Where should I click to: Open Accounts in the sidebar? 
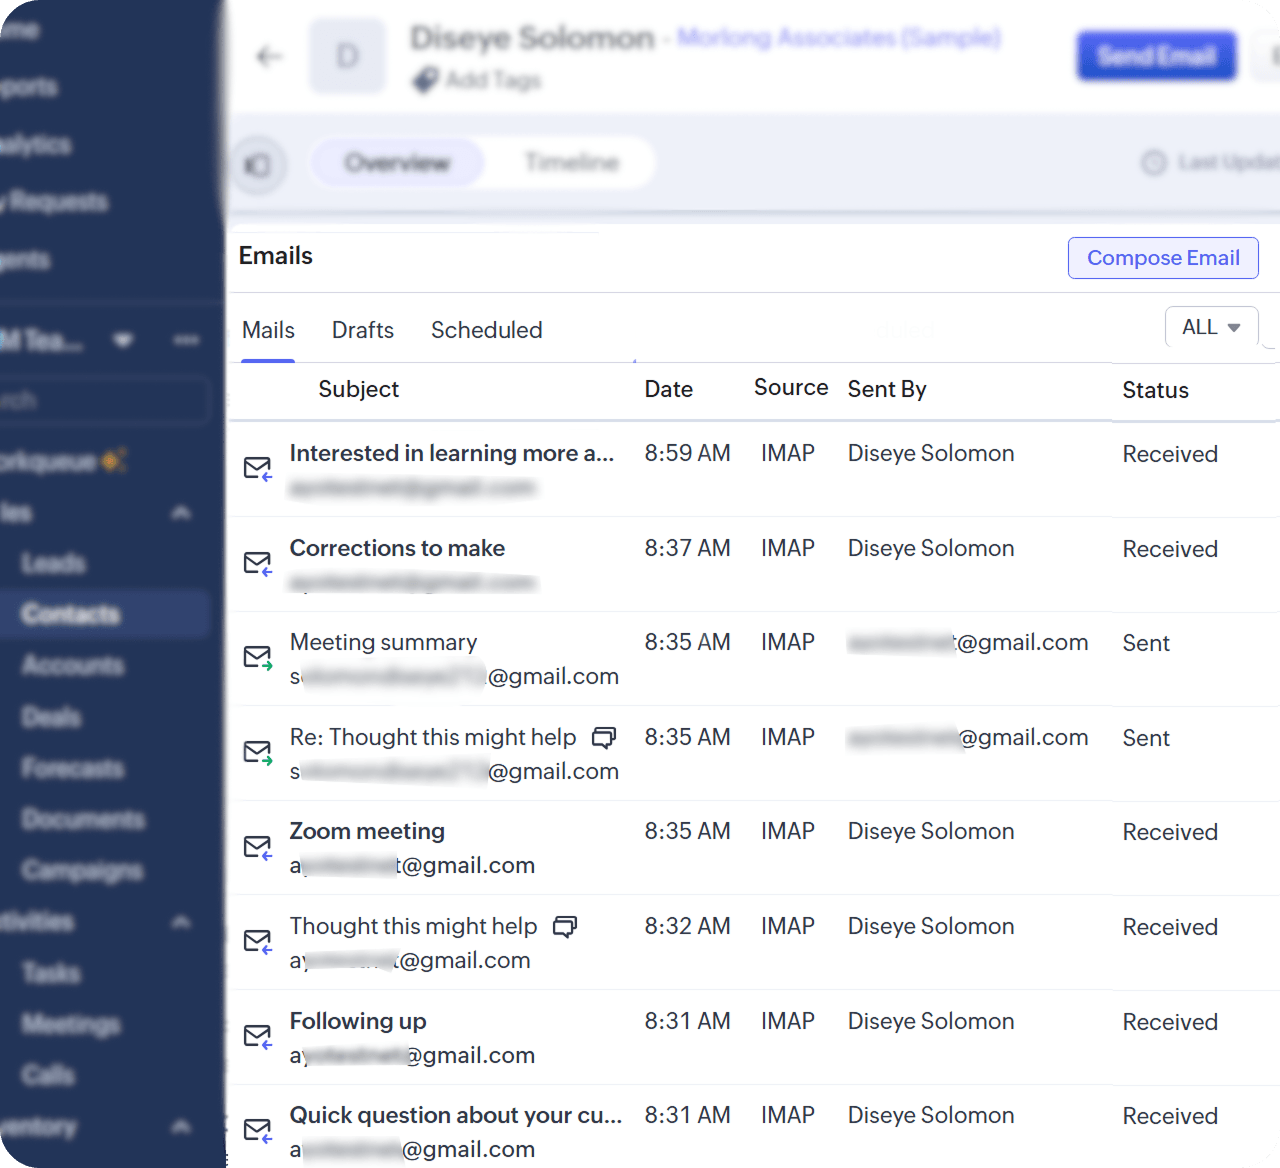click(73, 665)
